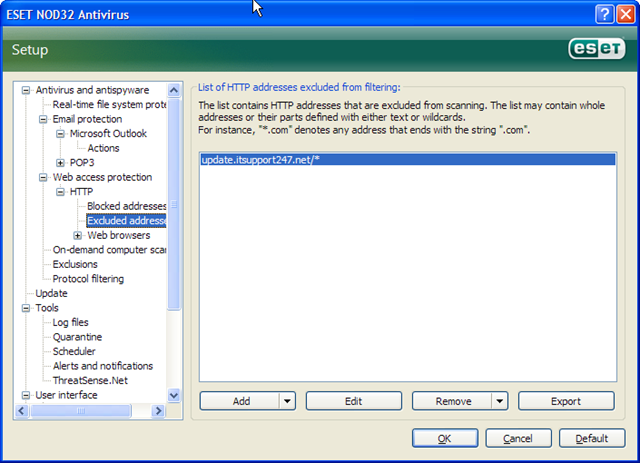This screenshot has width=640, height=463.
Task: Open the Remove button dropdown arrow
Action: (x=500, y=401)
